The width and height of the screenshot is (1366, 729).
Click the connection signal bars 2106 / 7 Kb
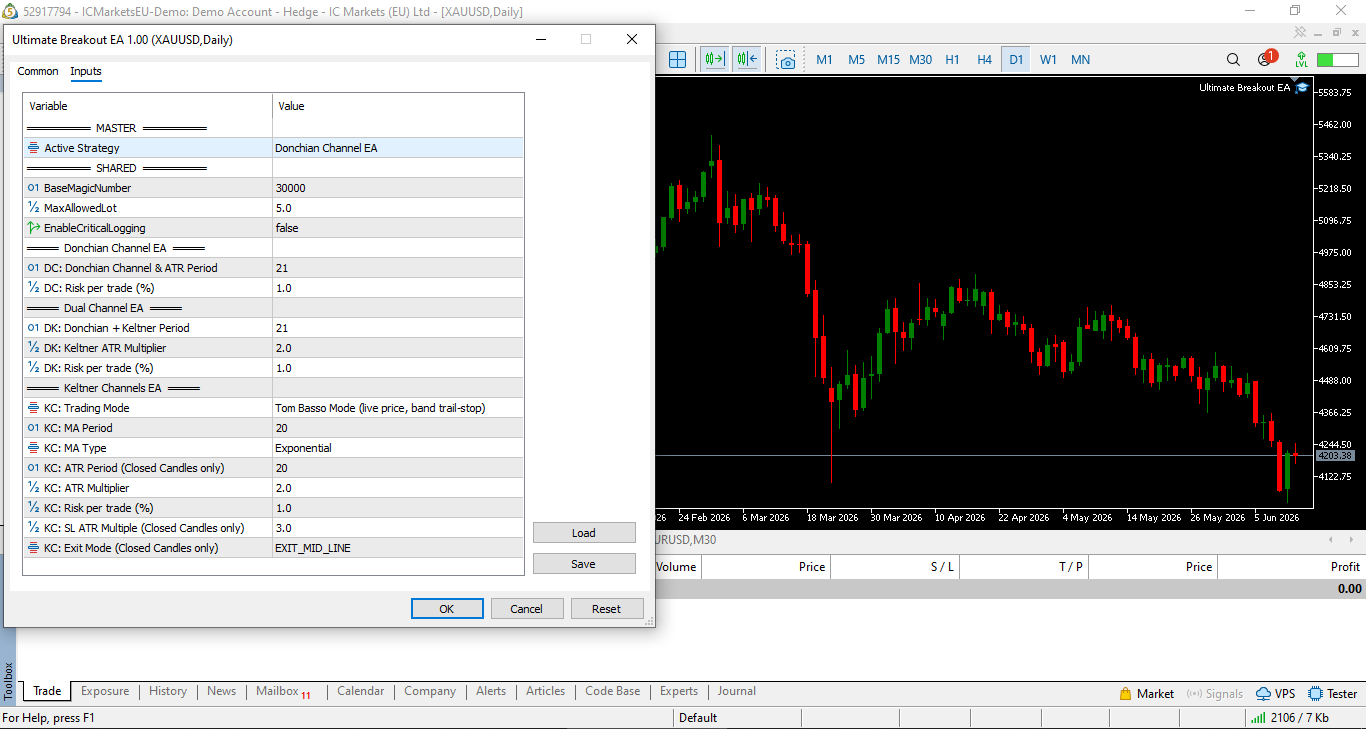pos(1289,718)
